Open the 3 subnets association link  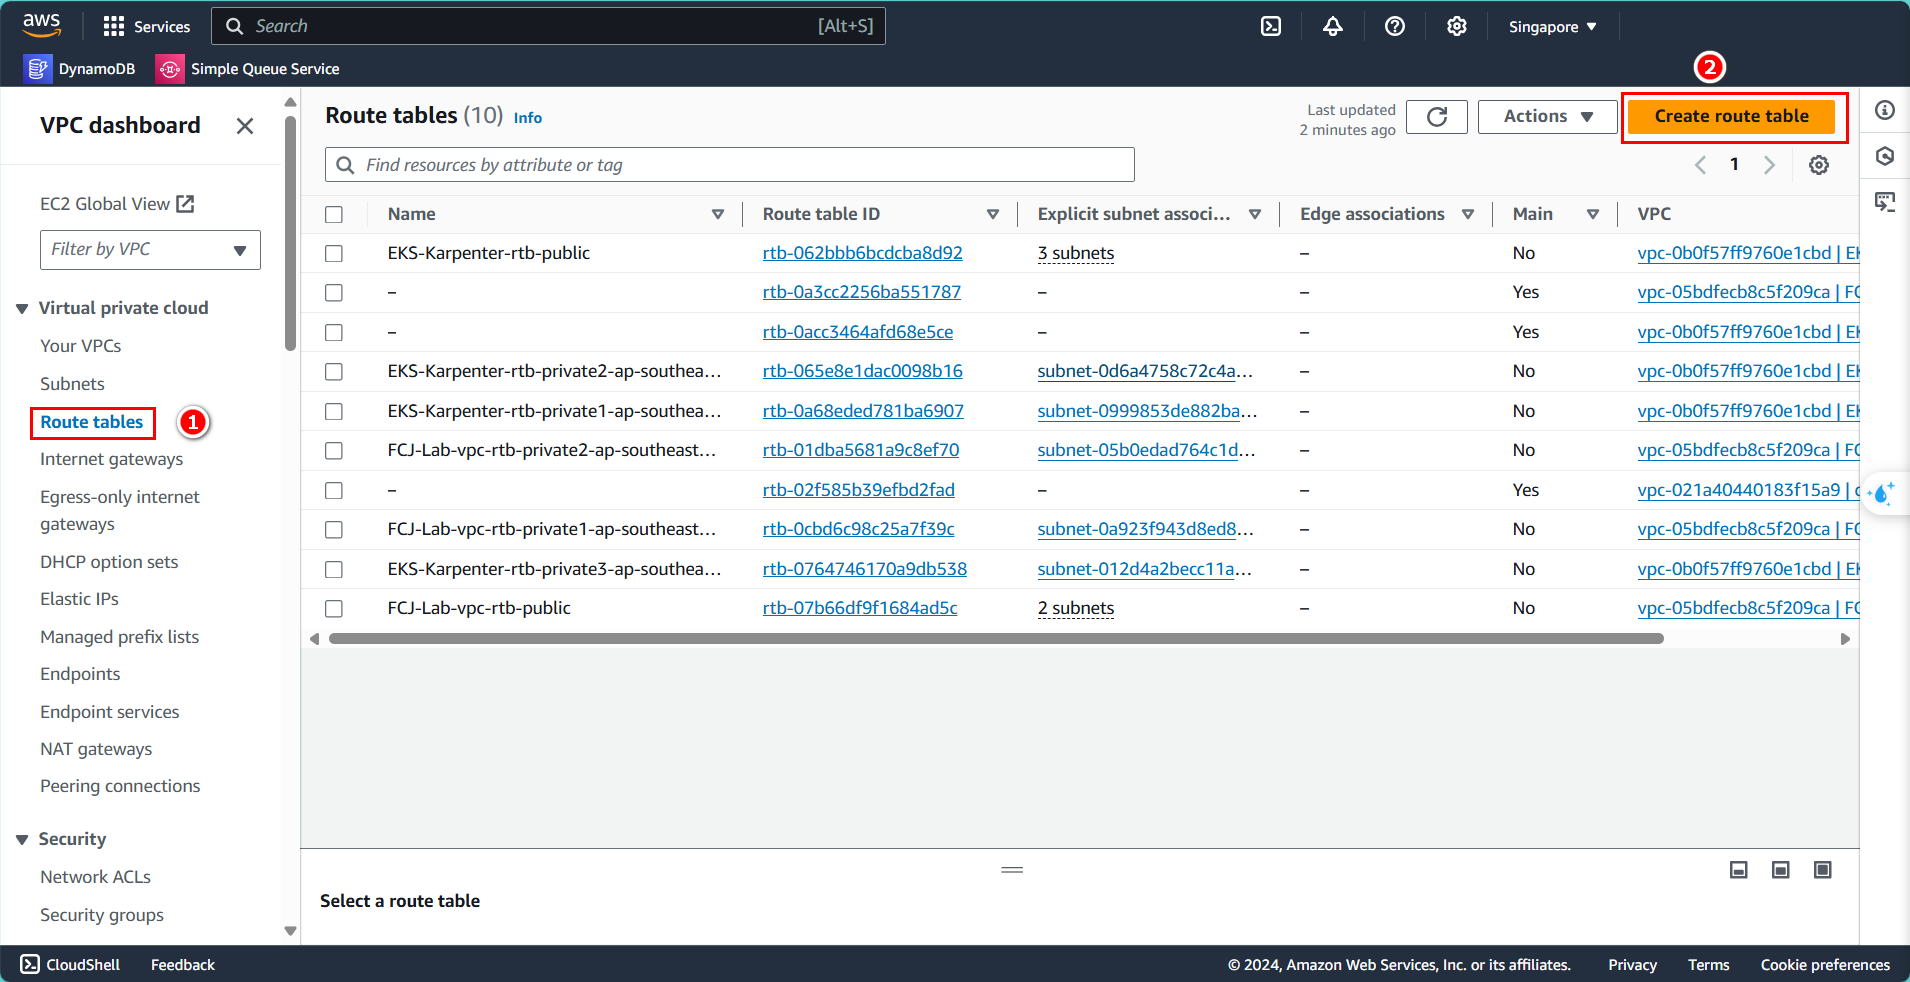click(1076, 253)
